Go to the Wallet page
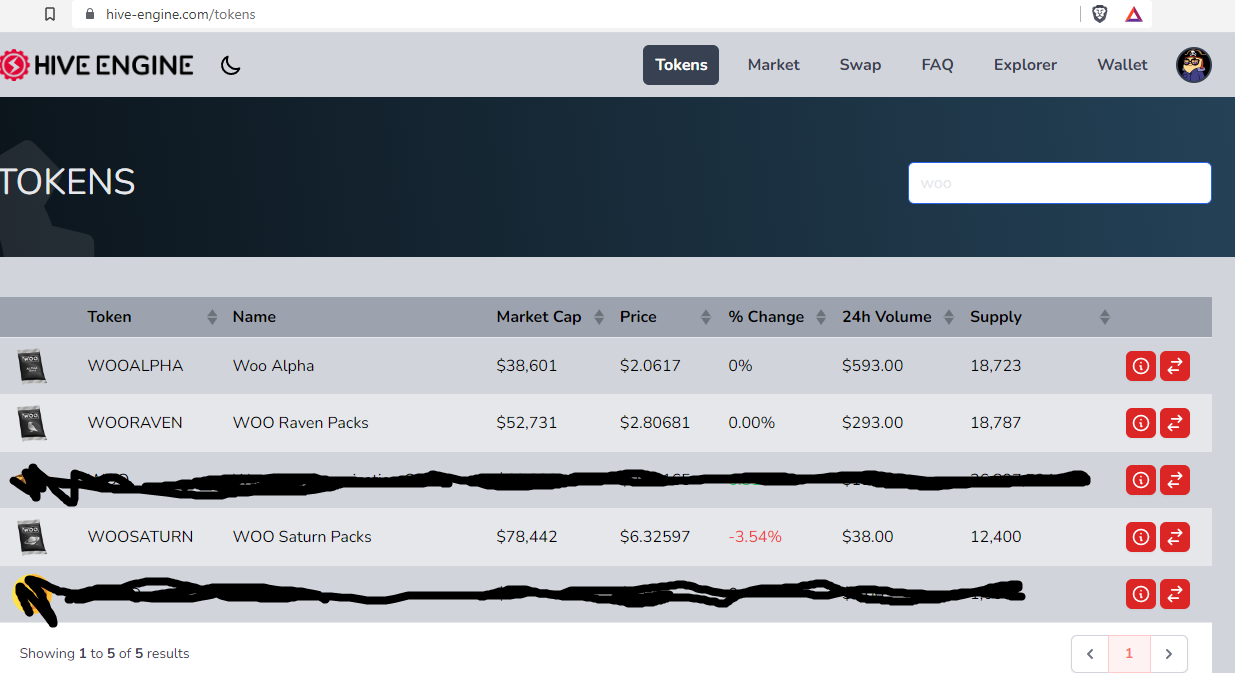This screenshot has width=1235, height=673. [1122, 65]
